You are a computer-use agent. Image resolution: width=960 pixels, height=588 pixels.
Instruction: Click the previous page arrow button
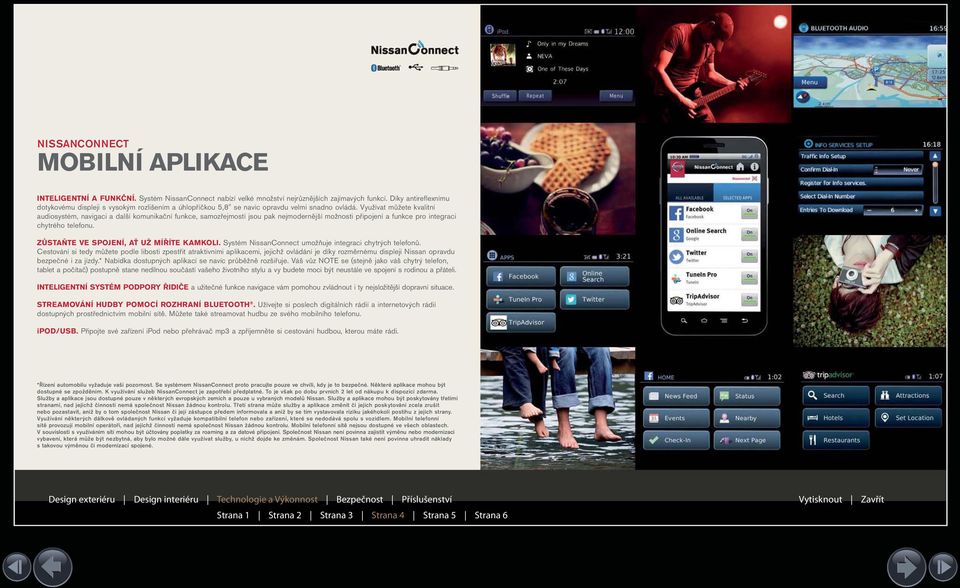pos(53,567)
